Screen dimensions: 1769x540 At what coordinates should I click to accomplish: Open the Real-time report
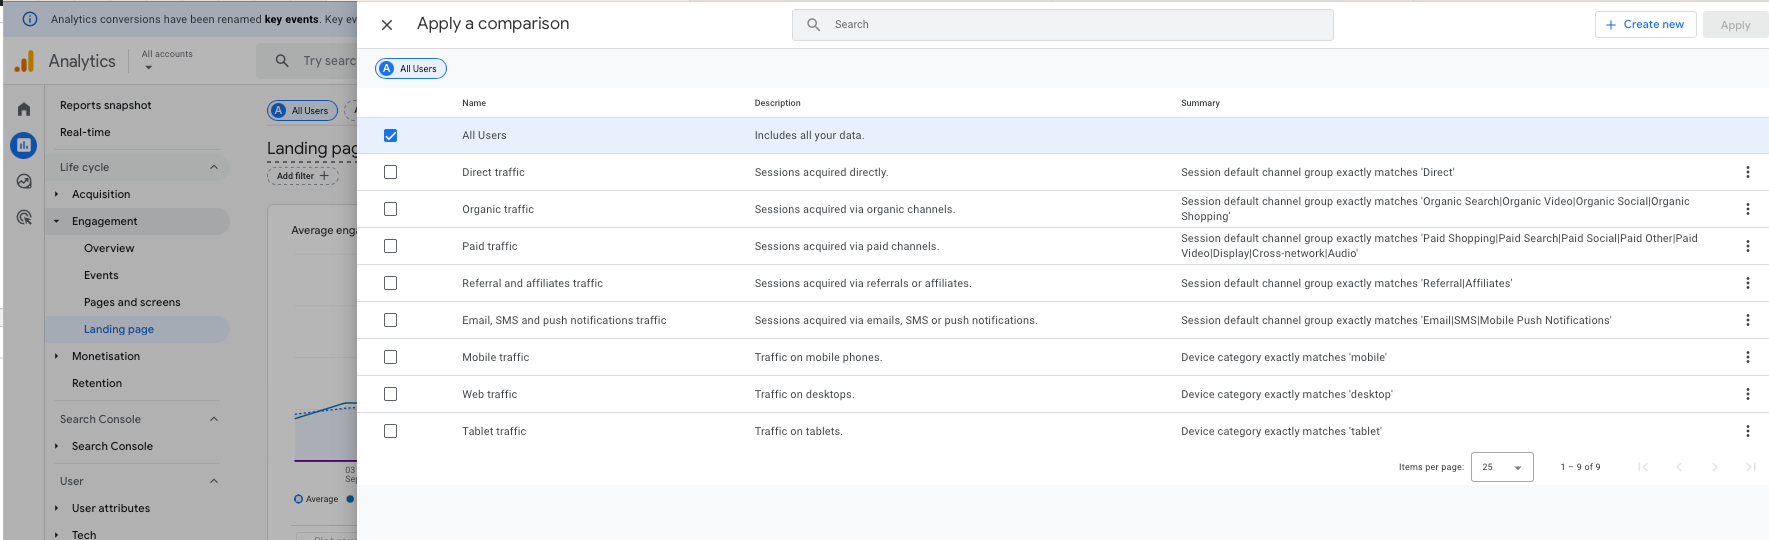[85, 132]
